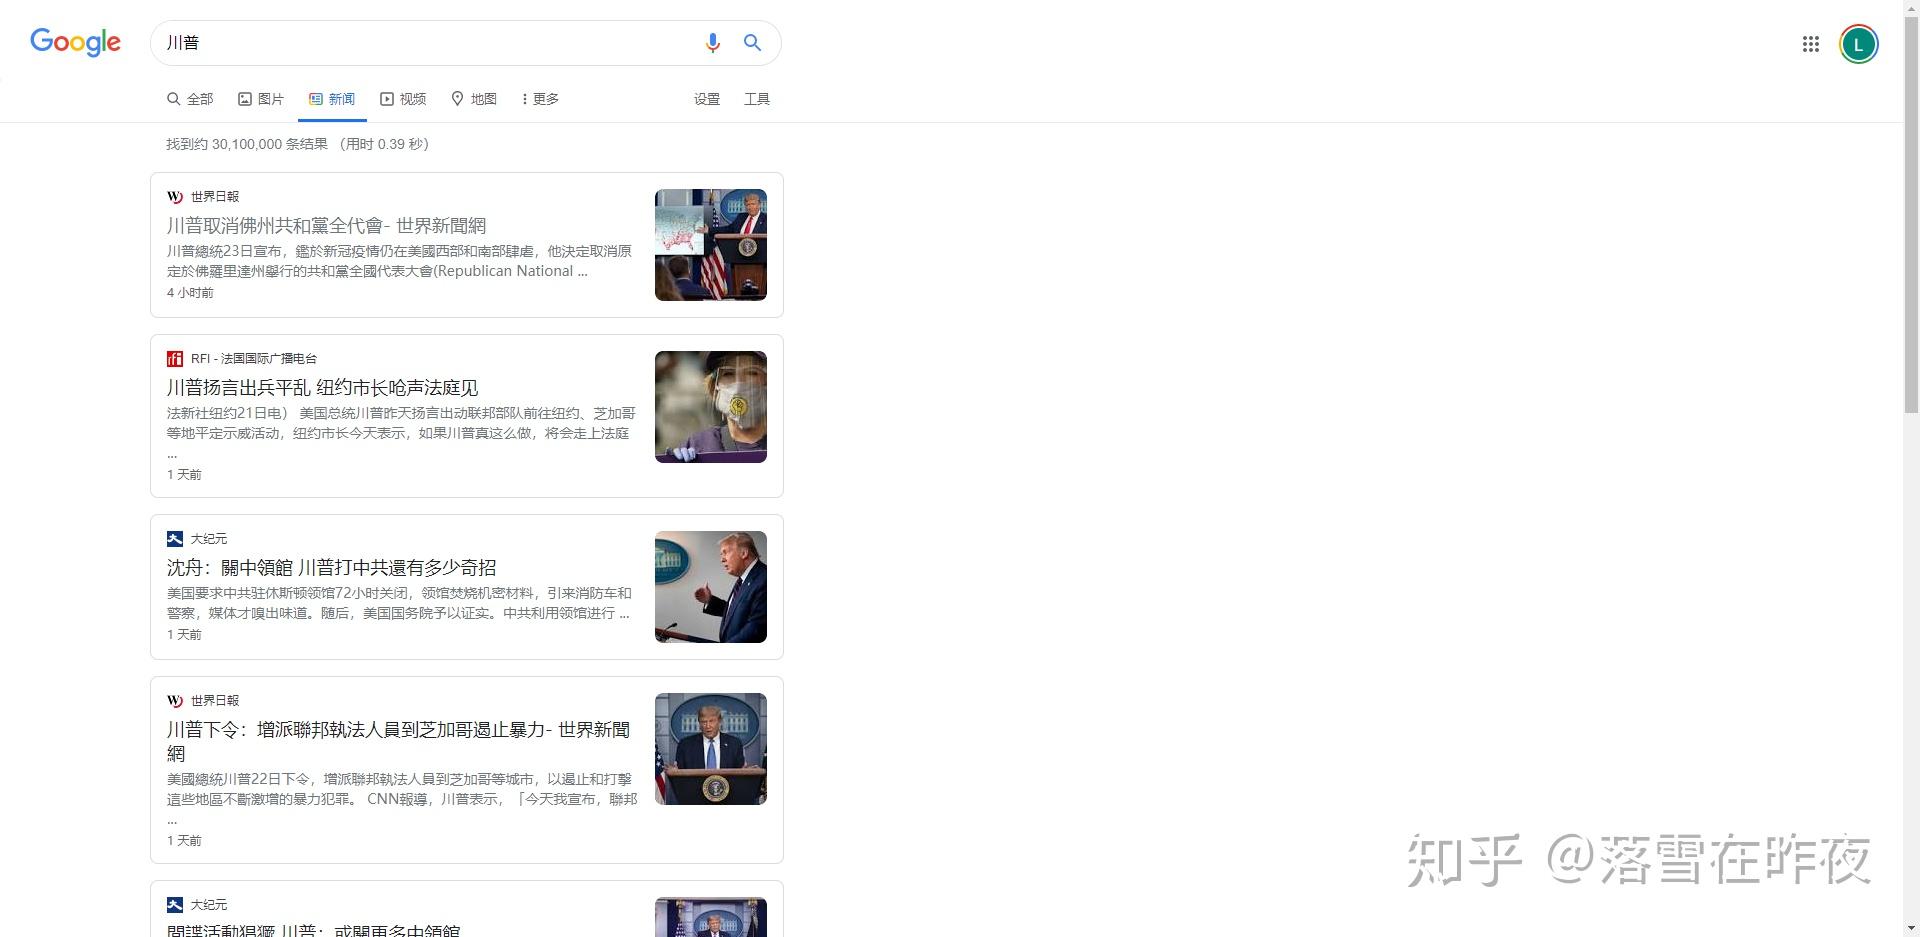The height and width of the screenshot is (937, 1920).
Task: Open headline 川普取消佛州共和黨全代會
Action: coord(326,226)
